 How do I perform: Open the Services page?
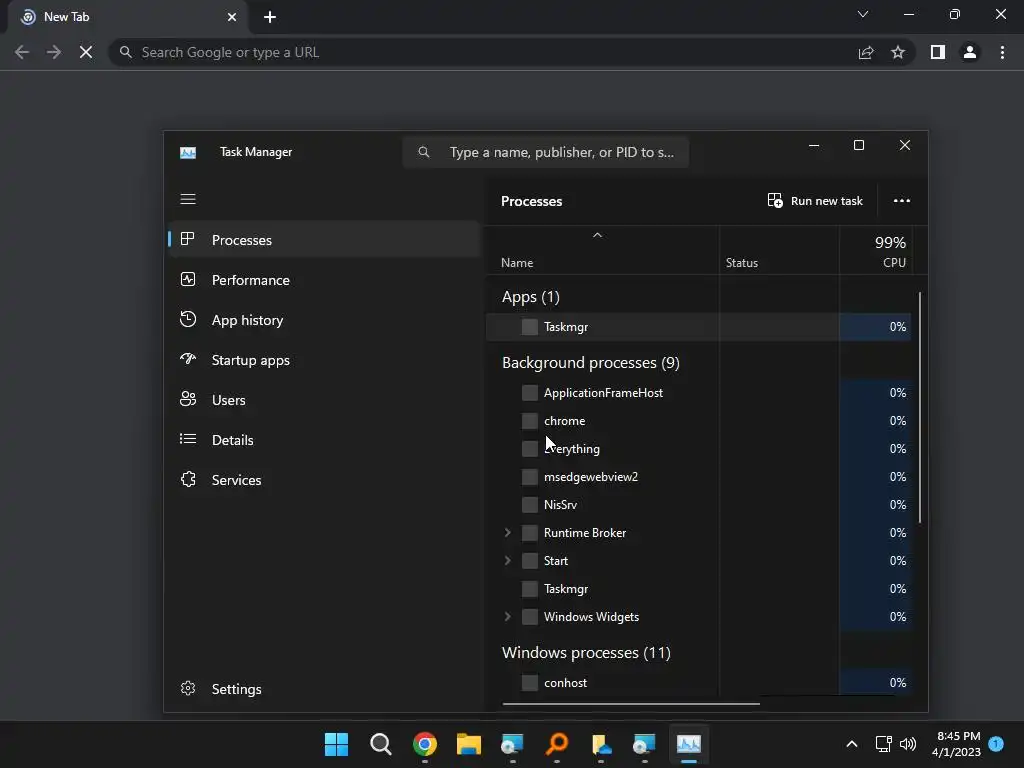point(325,480)
